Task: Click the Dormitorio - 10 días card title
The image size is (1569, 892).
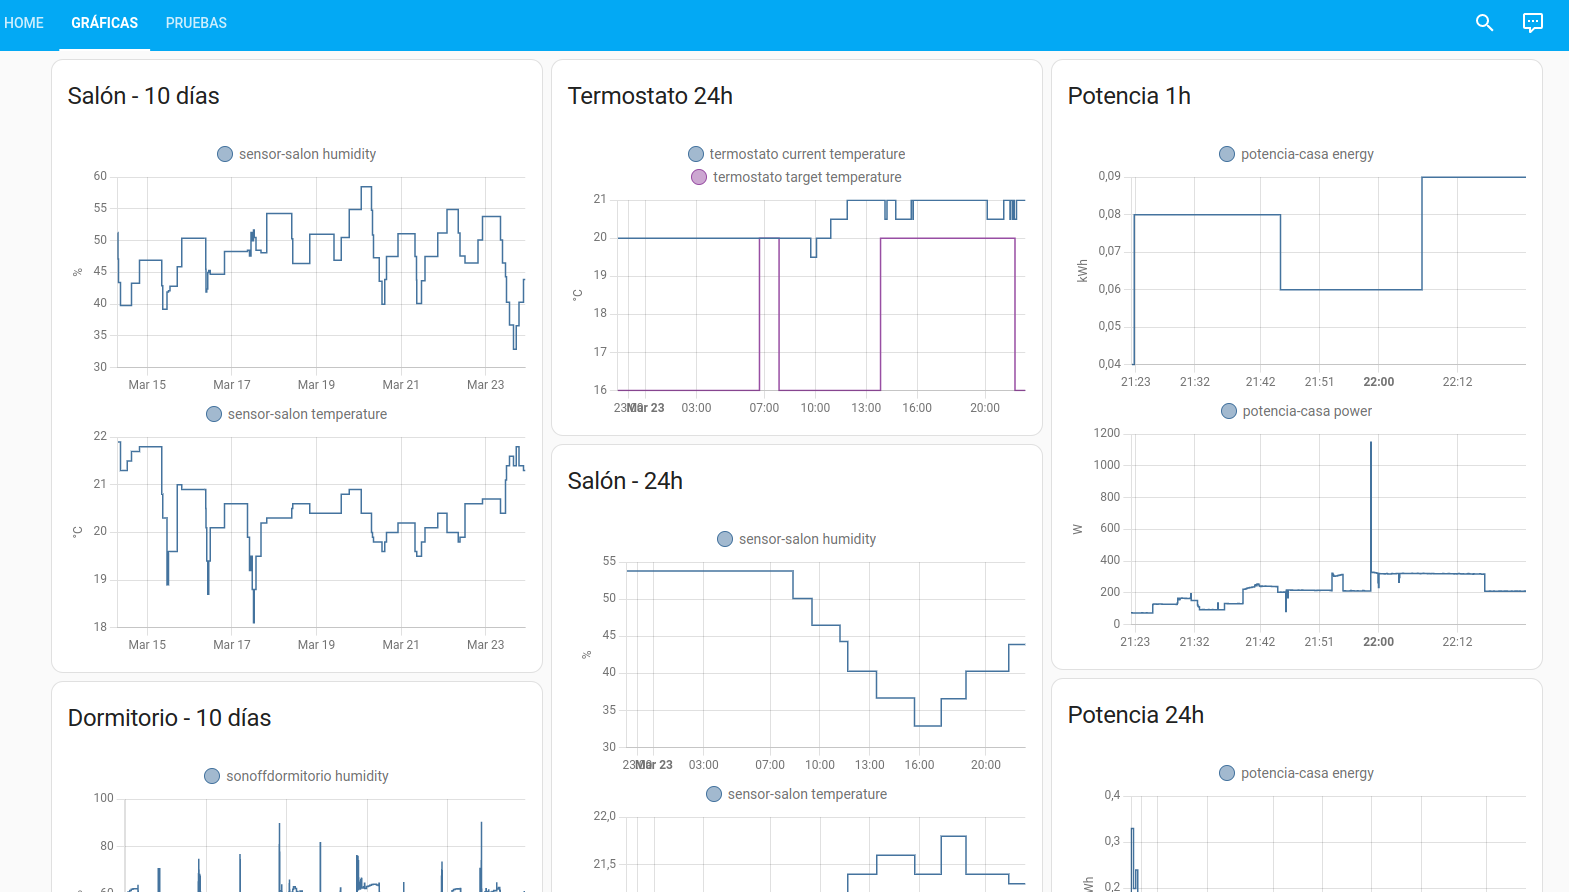Action: coord(170,718)
